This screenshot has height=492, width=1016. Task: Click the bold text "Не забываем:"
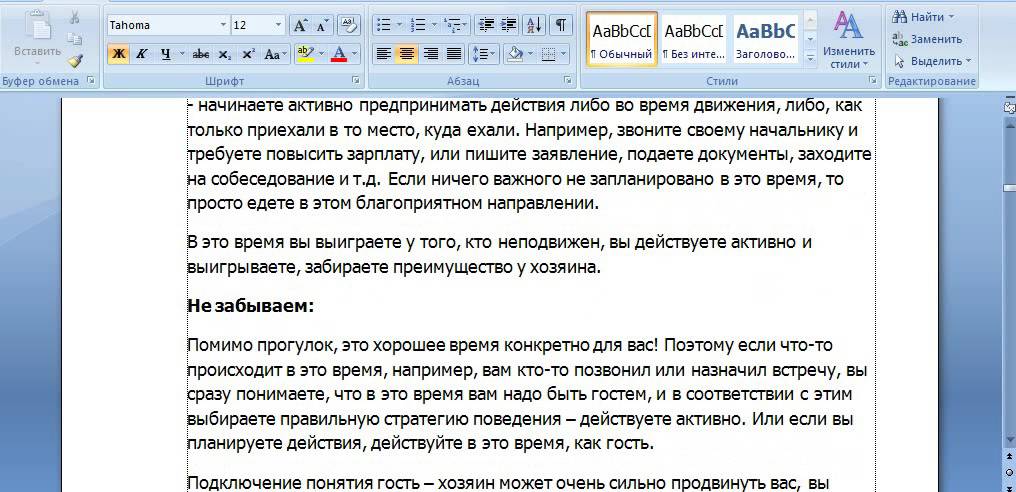[251, 306]
